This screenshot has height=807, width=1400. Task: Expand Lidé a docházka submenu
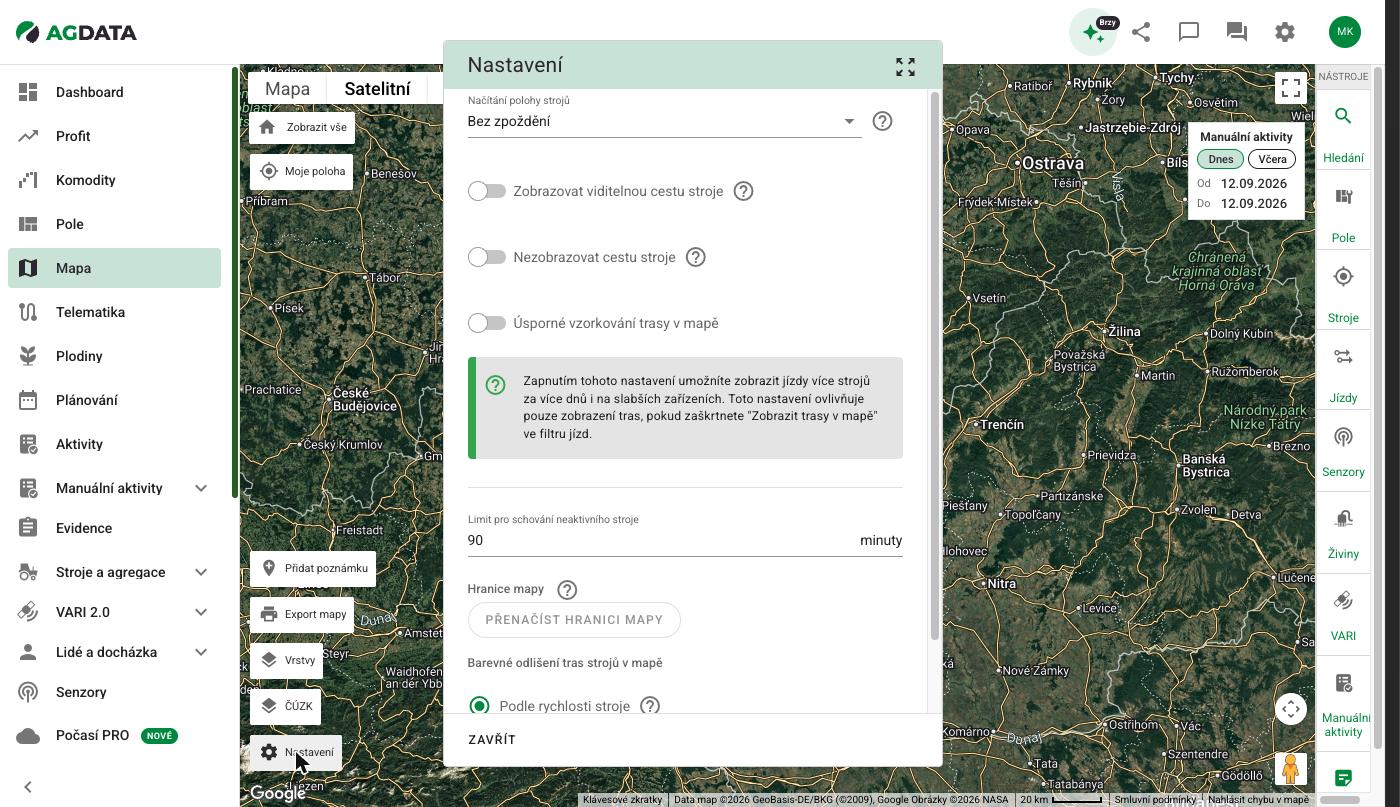click(201, 652)
